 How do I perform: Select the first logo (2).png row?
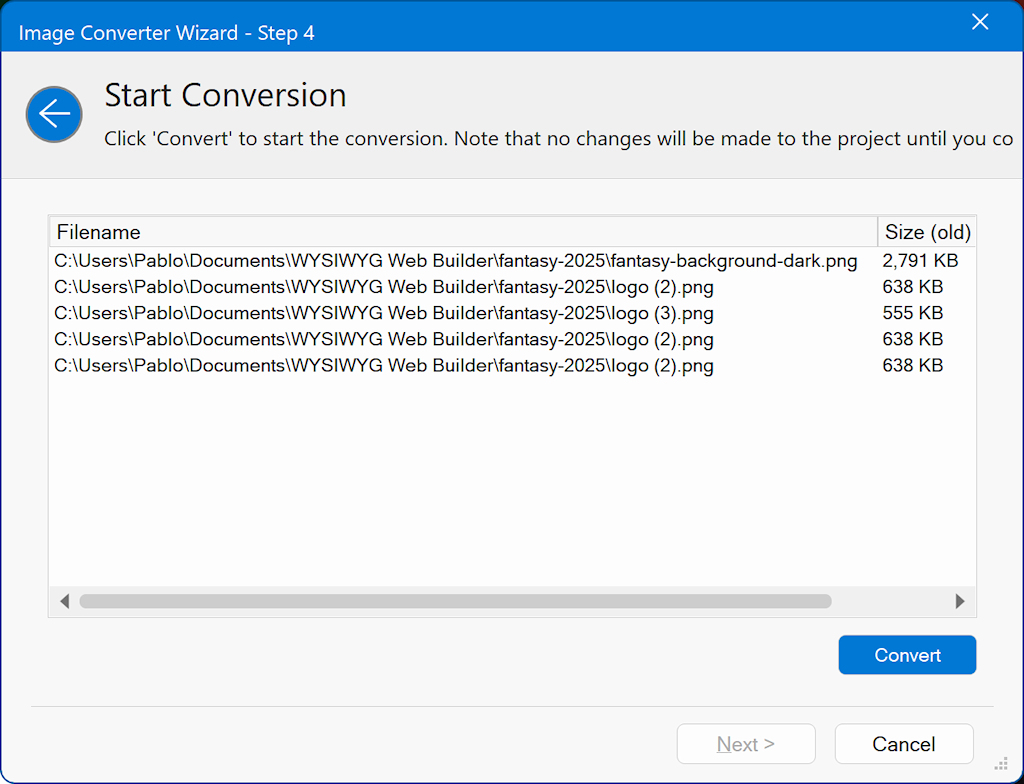(383, 287)
